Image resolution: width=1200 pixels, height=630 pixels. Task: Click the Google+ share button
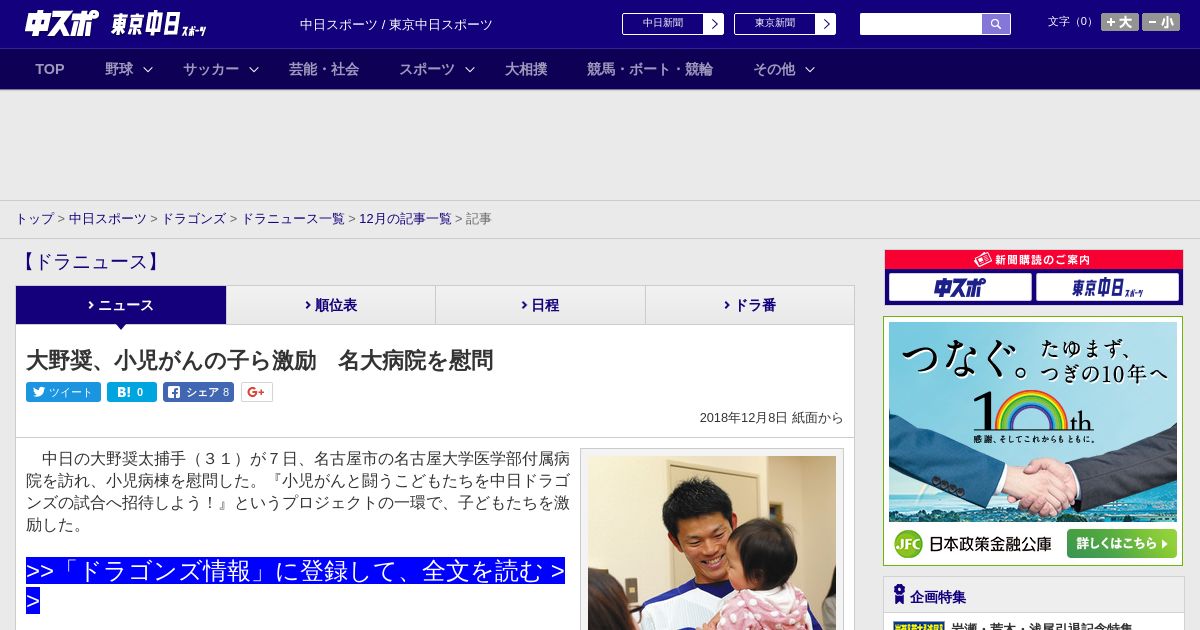click(x=257, y=392)
